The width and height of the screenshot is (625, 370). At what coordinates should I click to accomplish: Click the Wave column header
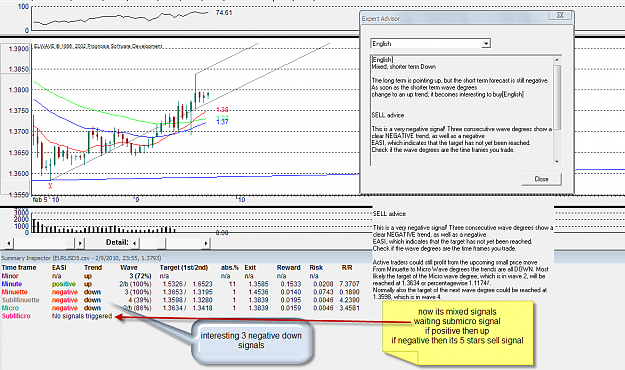click(129, 268)
